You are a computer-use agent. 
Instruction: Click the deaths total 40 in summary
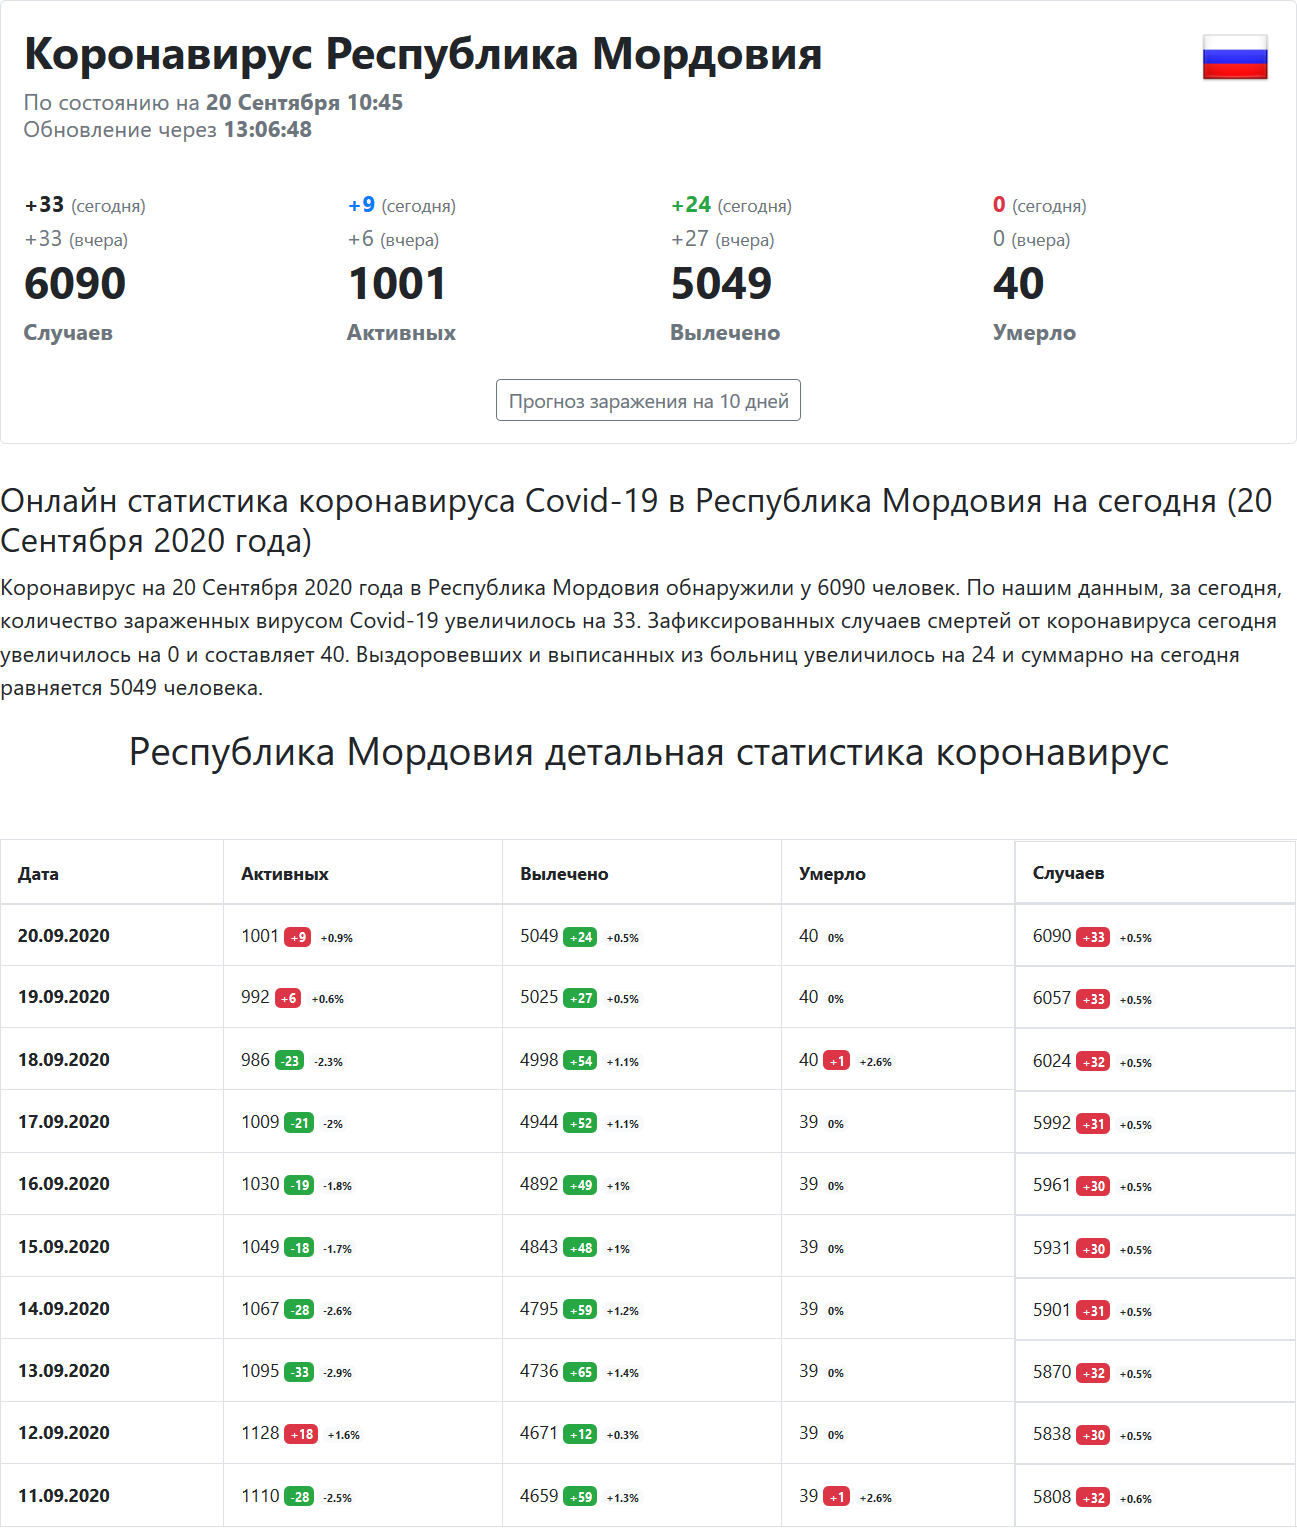(x=1018, y=283)
